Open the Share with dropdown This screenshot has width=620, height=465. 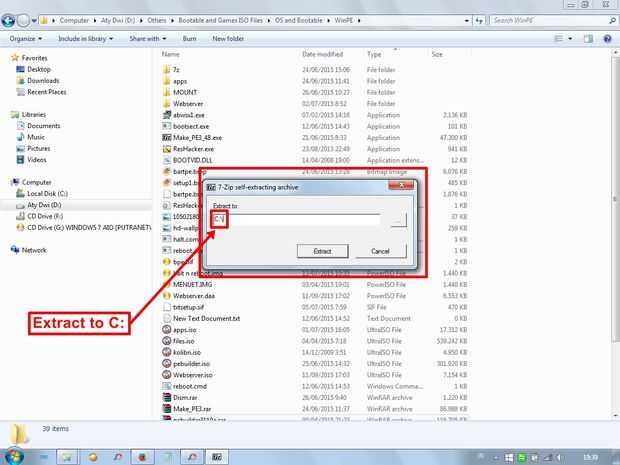tap(147, 39)
